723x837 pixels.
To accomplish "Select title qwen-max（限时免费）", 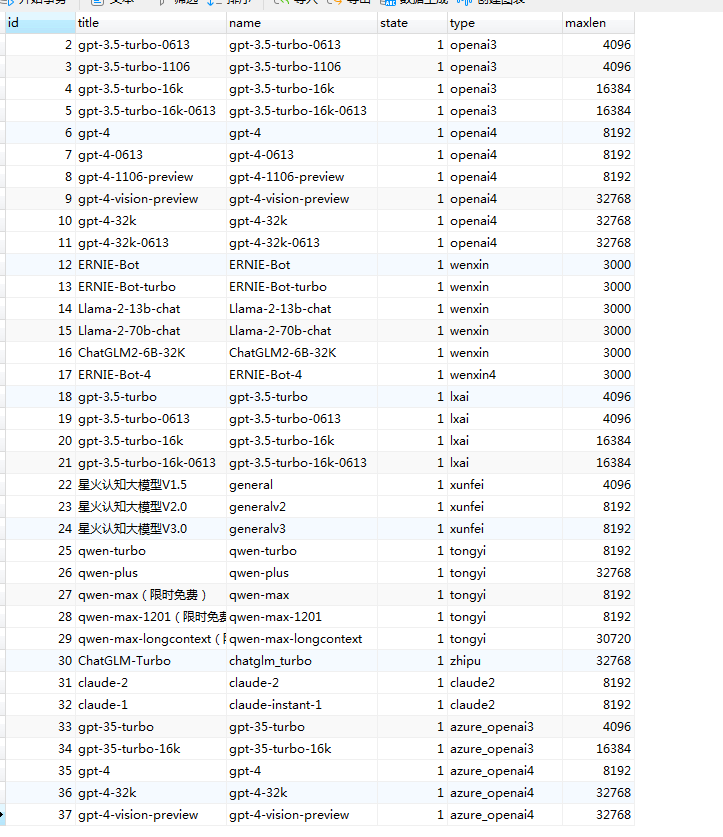I will 151,595.
